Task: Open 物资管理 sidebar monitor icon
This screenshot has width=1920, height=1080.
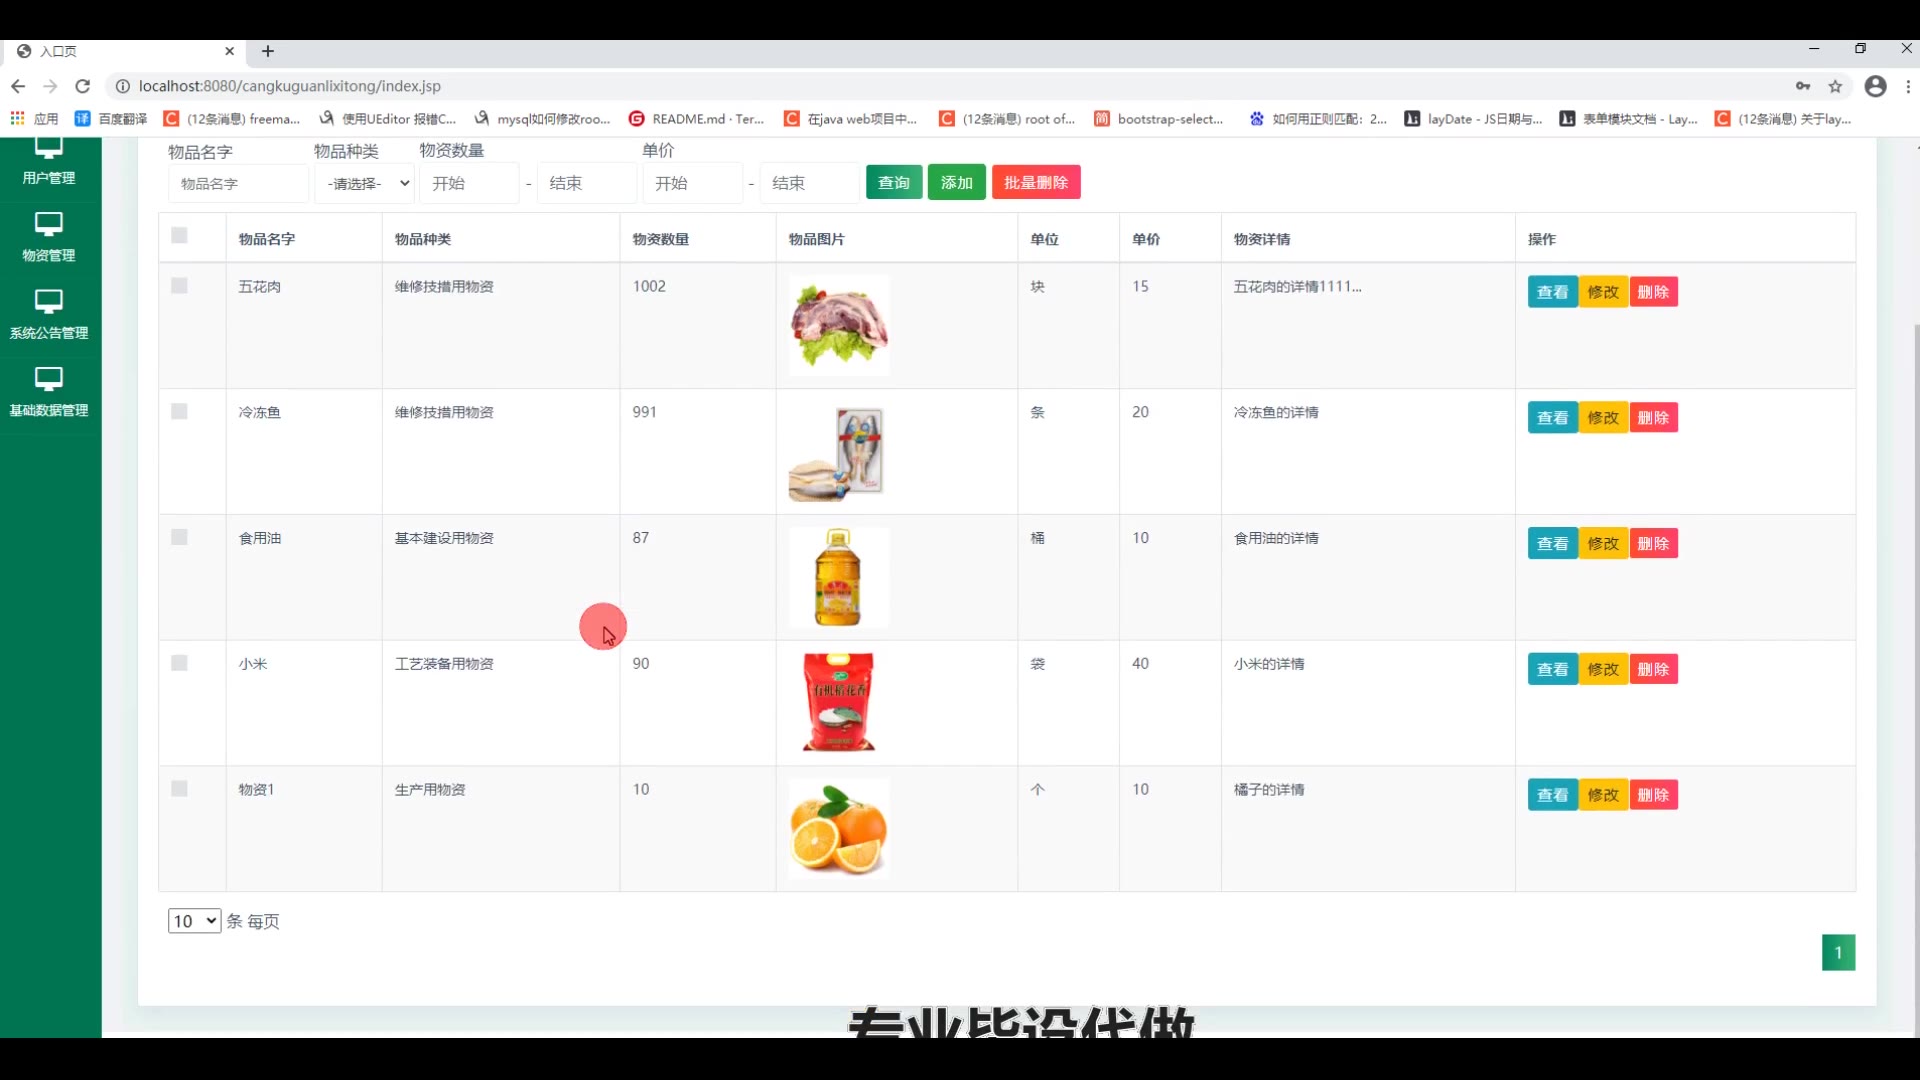Action: pyautogui.click(x=48, y=224)
